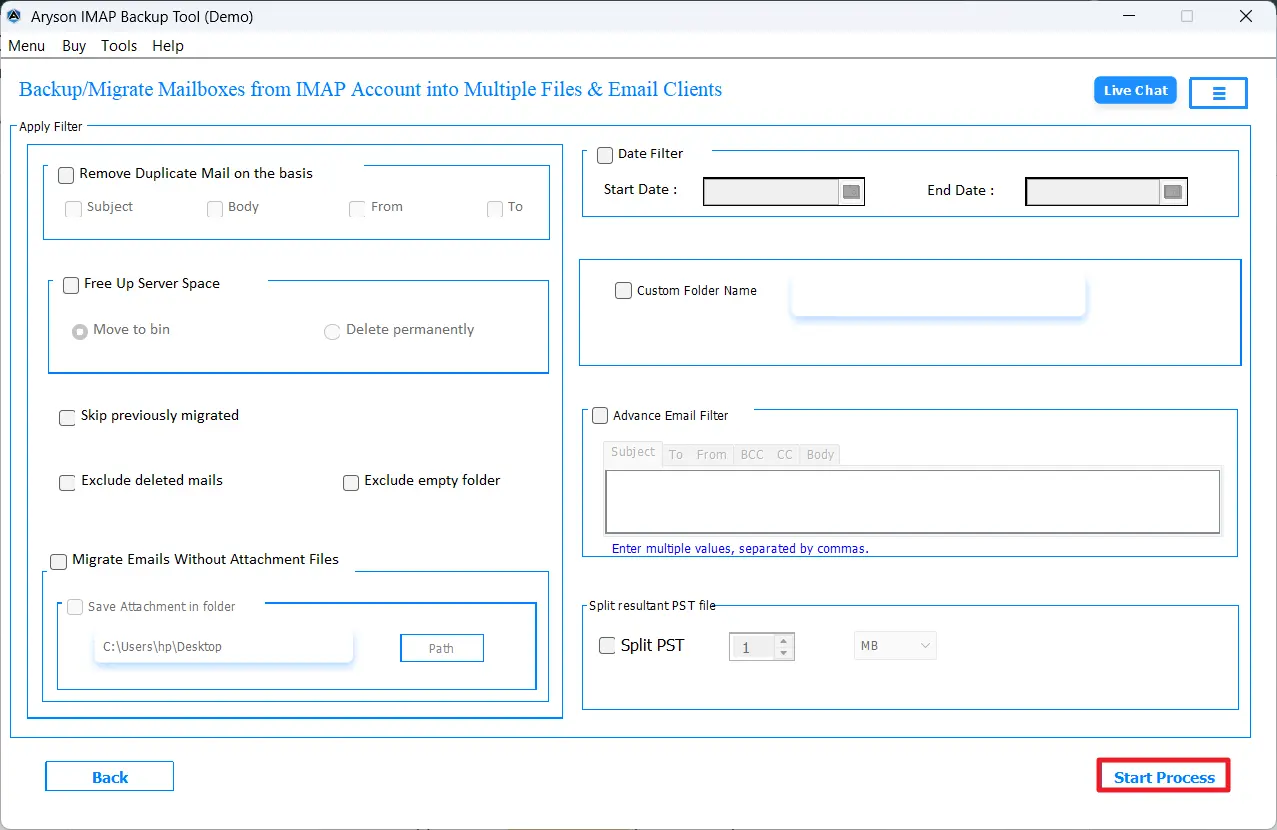Image resolution: width=1277 pixels, height=830 pixels.
Task: Click the Path browse button
Action: pos(442,648)
